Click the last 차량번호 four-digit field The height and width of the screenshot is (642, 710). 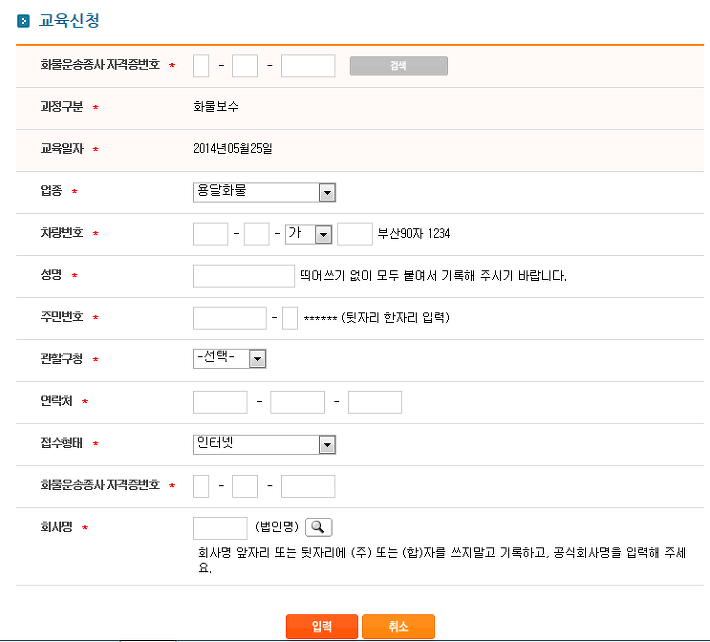(x=355, y=234)
